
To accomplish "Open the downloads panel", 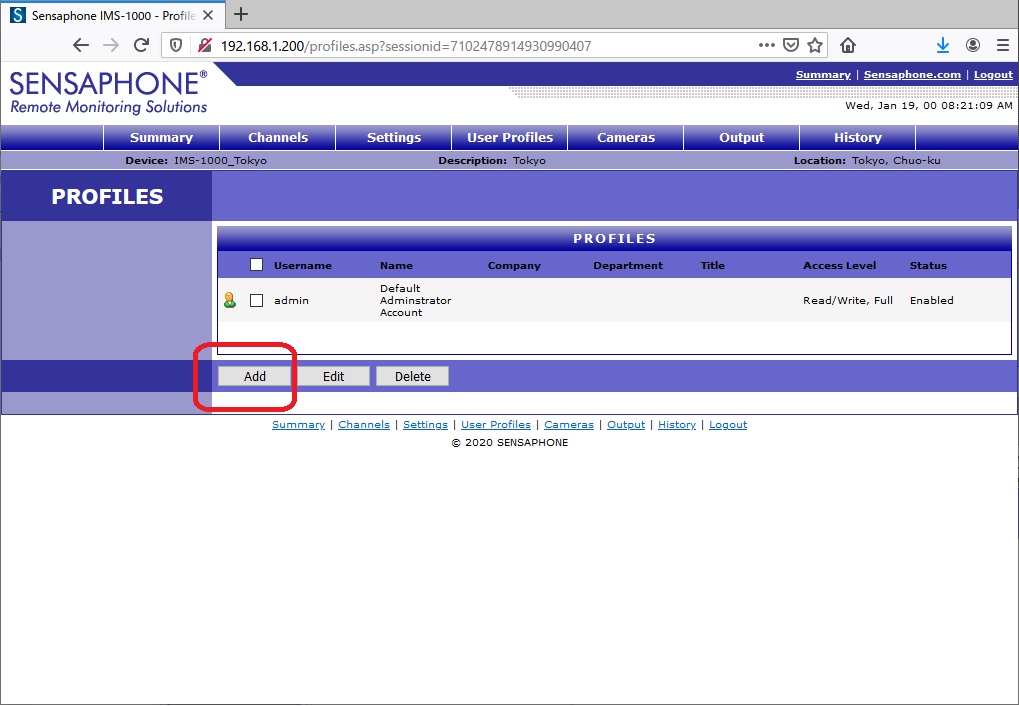I will 943,46.
